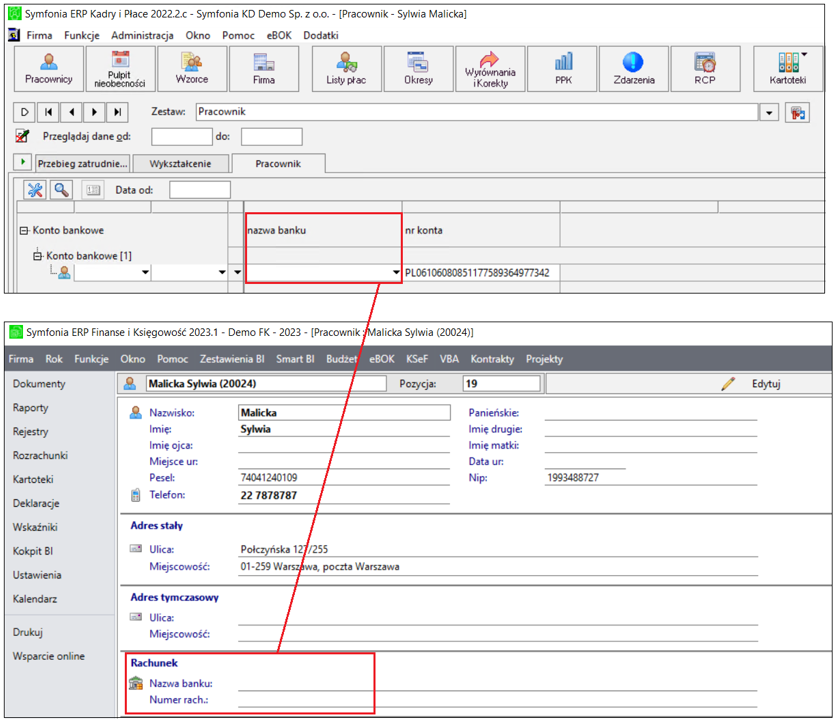Click the previous record navigation arrow
The height and width of the screenshot is (726, 838).
(71, 112)
